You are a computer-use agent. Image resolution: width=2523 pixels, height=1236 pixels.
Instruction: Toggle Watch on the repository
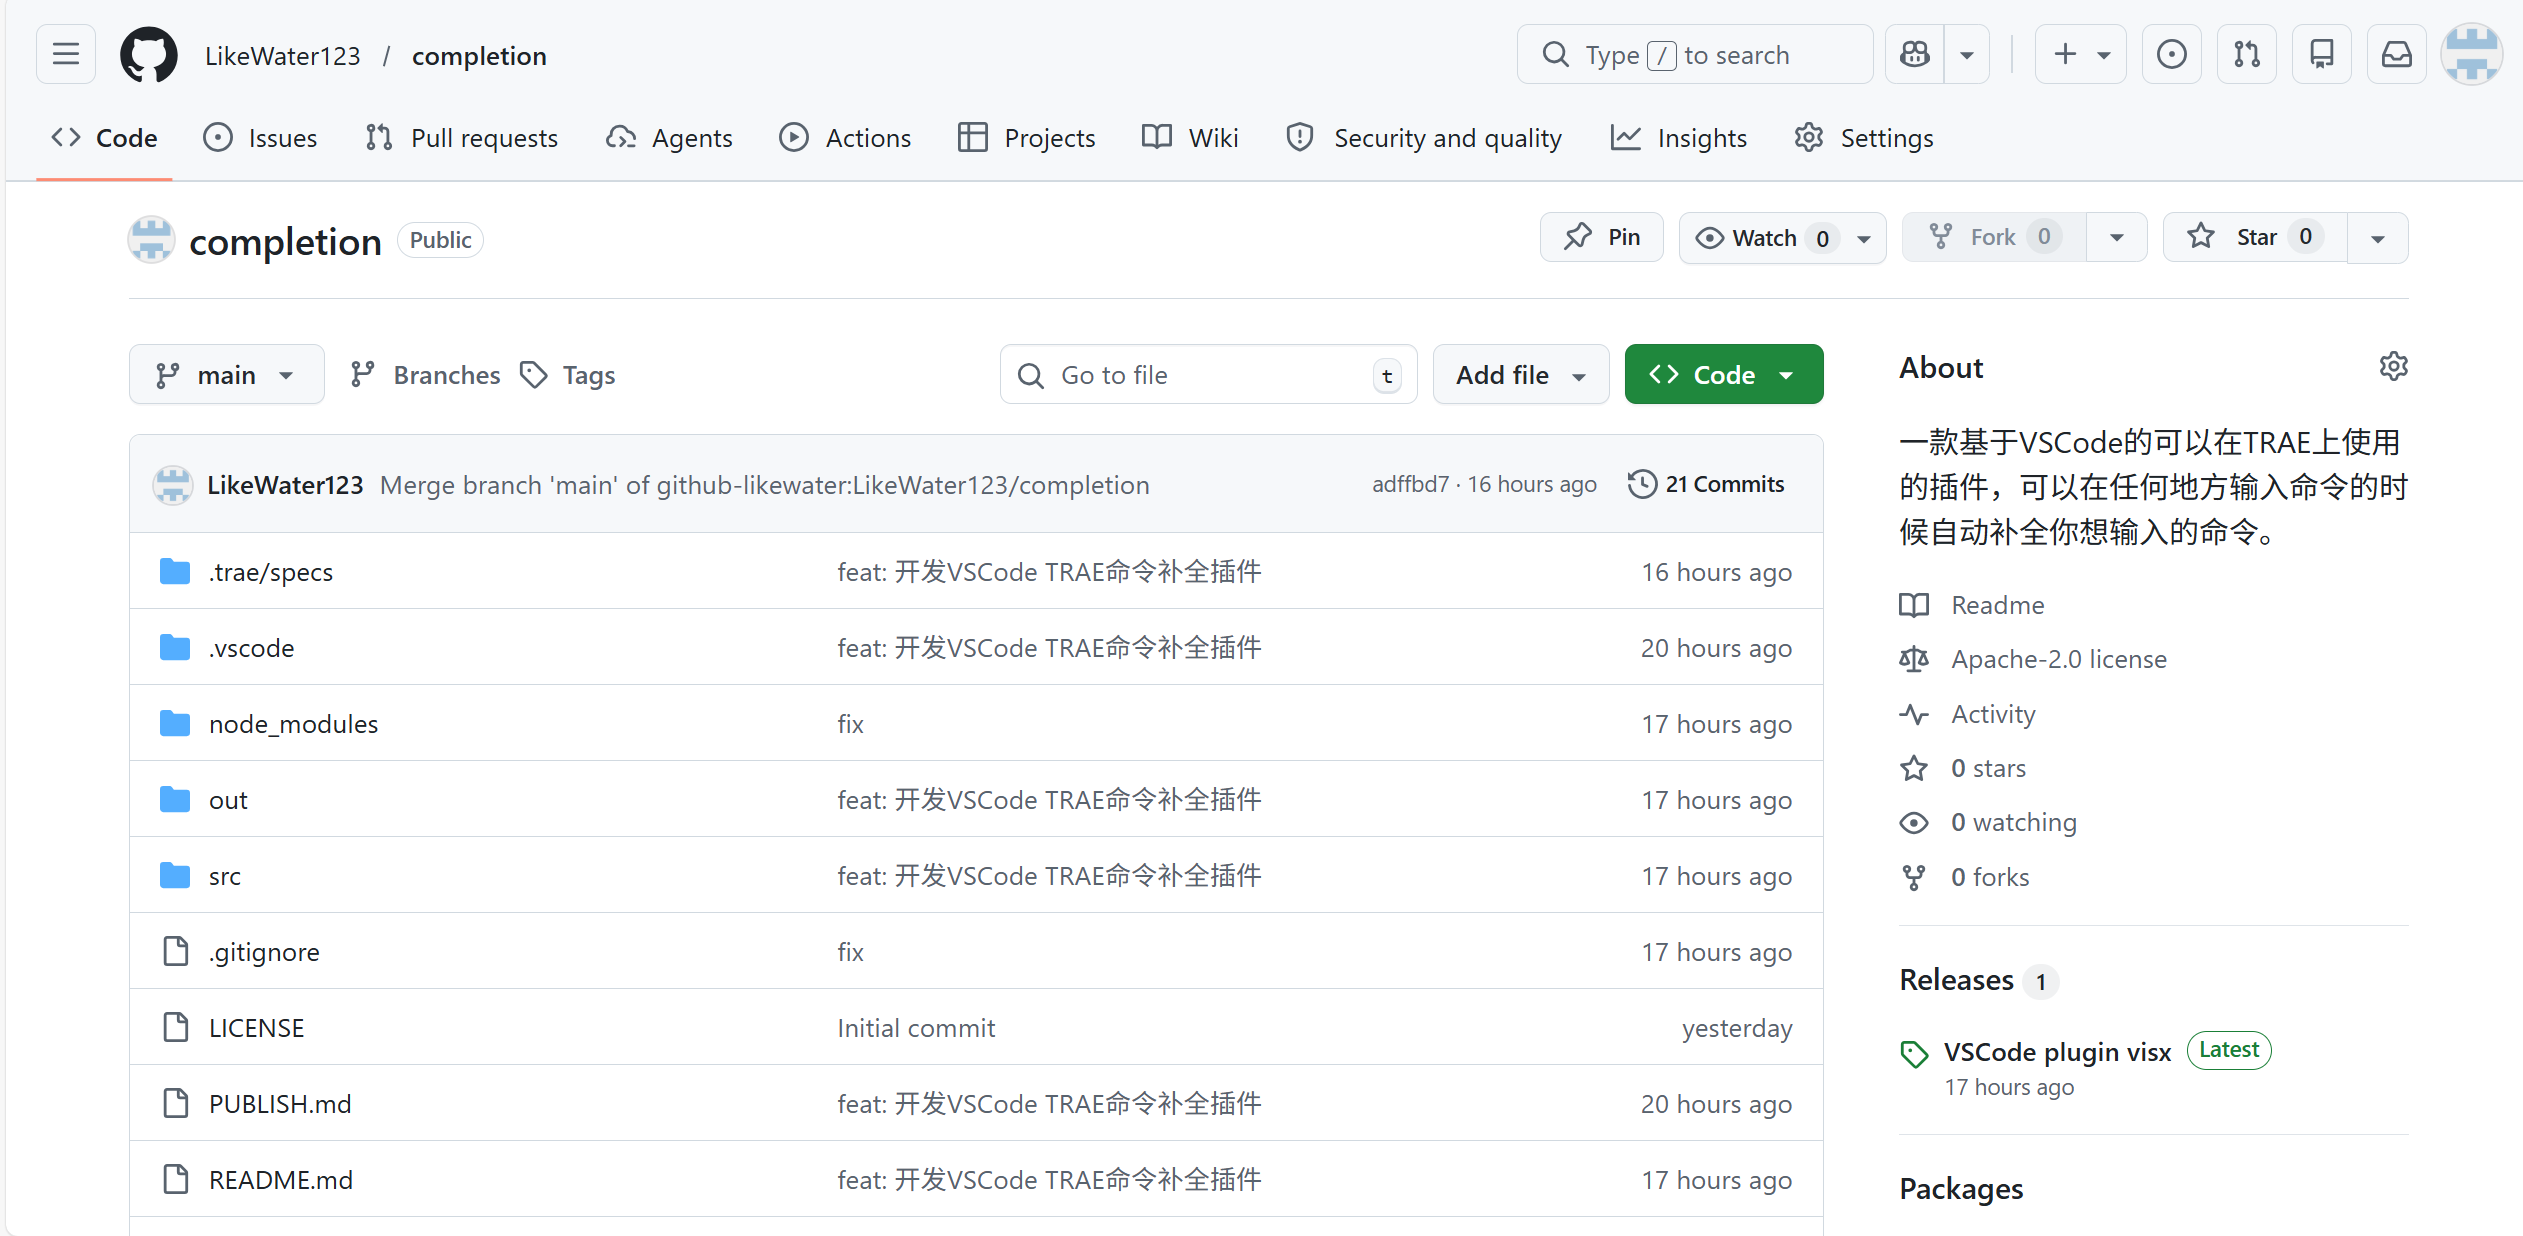pos(1764,238)
